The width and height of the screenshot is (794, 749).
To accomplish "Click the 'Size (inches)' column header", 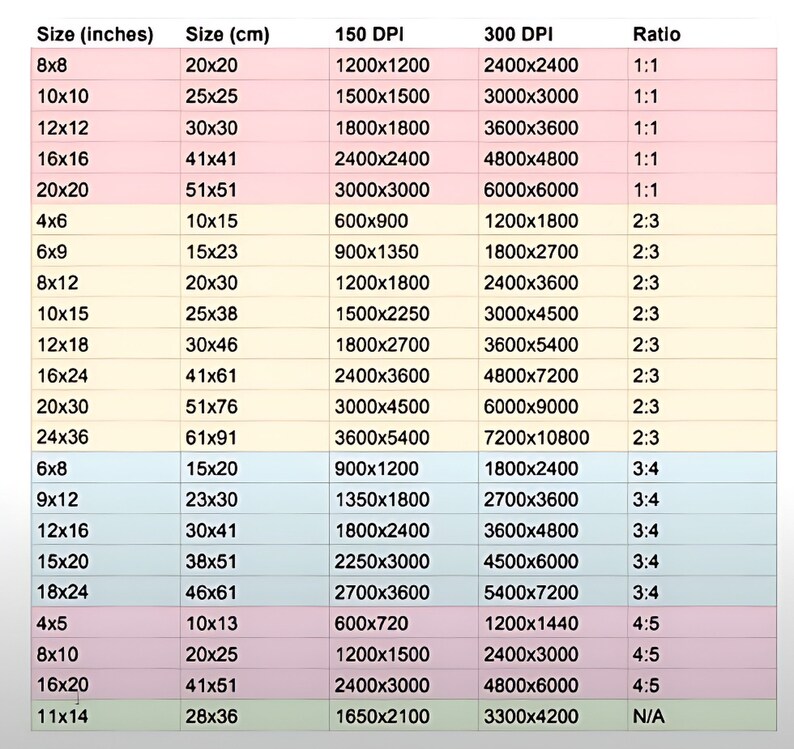I will 95,34.
